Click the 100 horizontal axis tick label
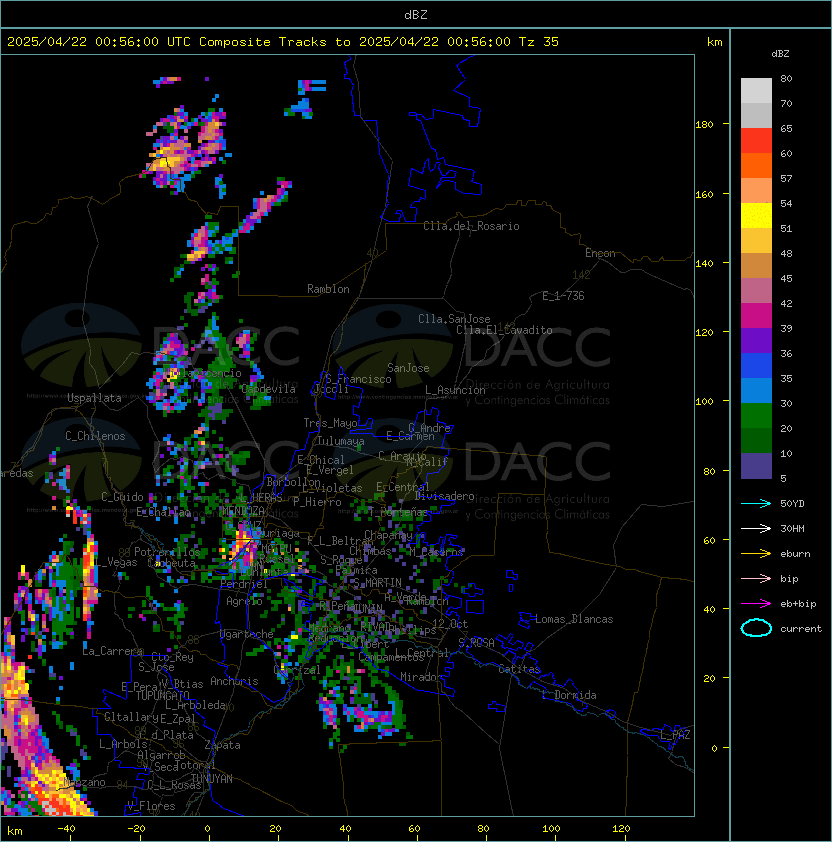832x842 pixels. [551, 829]
